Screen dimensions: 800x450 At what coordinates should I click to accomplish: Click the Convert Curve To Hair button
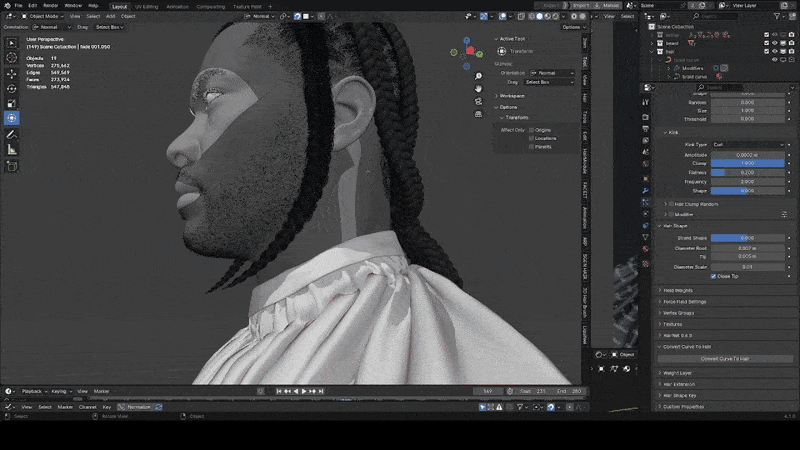(725, 359)
